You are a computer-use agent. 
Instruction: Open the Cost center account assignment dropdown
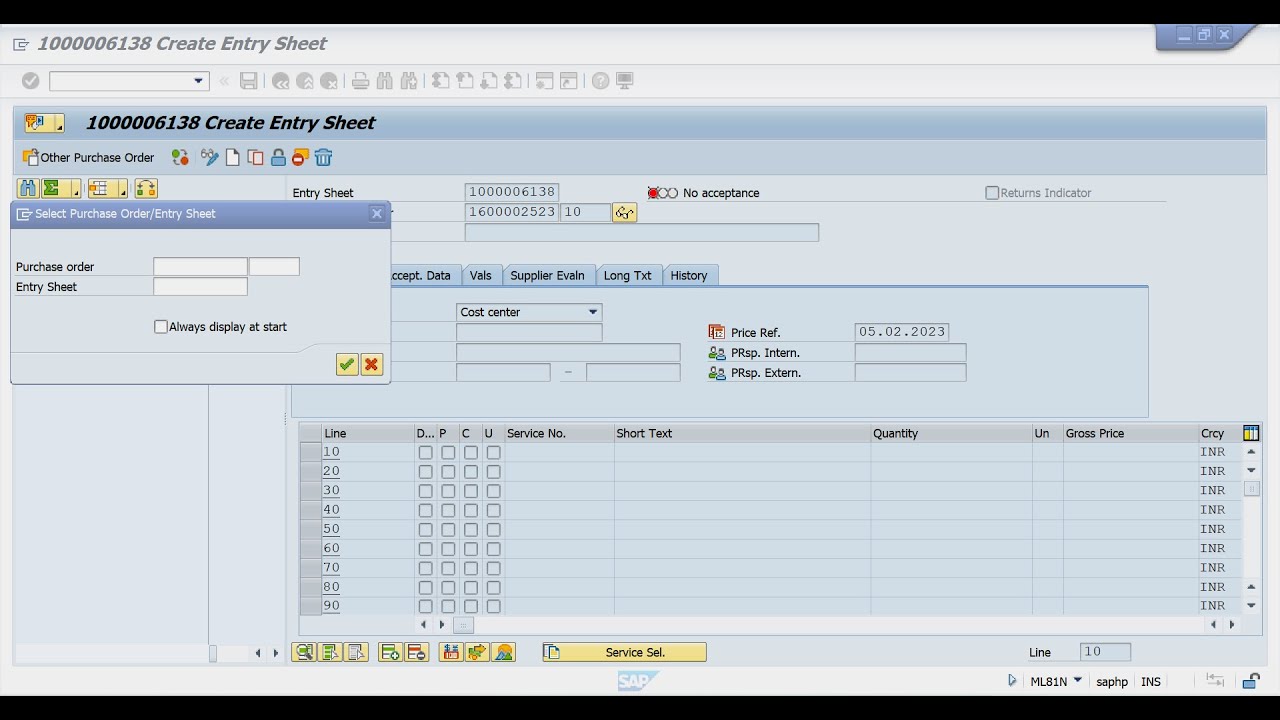593,312
